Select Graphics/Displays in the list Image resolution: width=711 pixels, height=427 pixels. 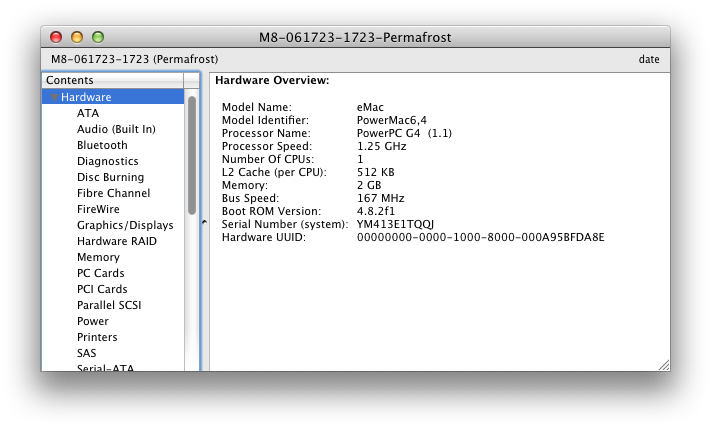tap(125, 225)
